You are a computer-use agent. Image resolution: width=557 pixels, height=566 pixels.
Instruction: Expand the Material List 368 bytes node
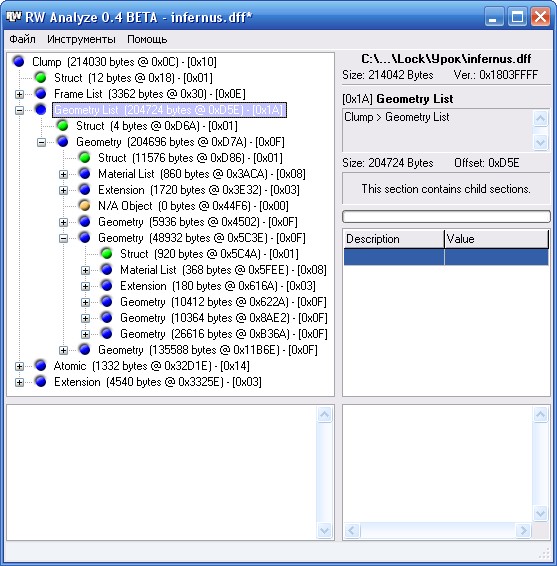pyautogui.click(x=86, y=270)
